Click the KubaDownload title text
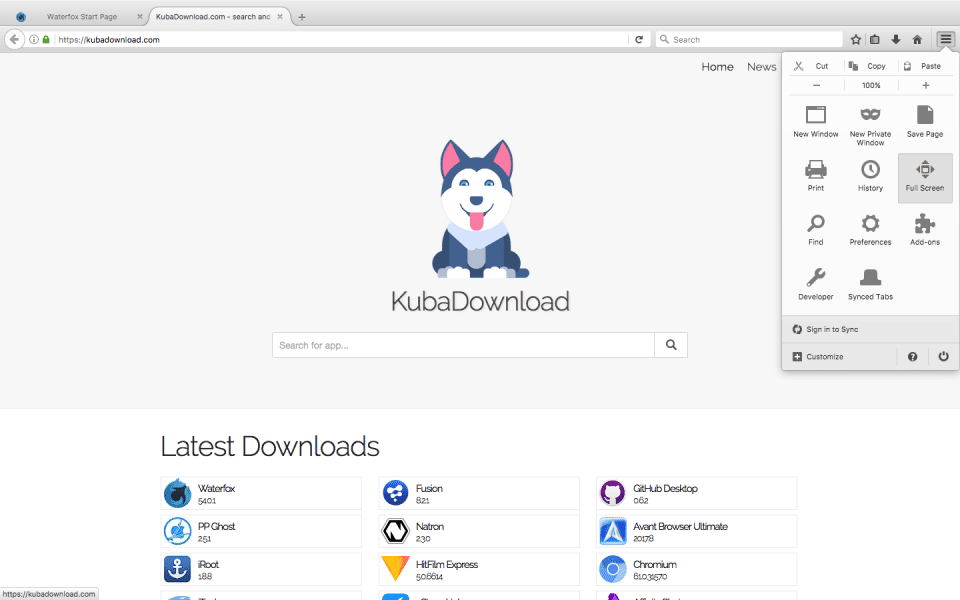 [x=480, y=301]
